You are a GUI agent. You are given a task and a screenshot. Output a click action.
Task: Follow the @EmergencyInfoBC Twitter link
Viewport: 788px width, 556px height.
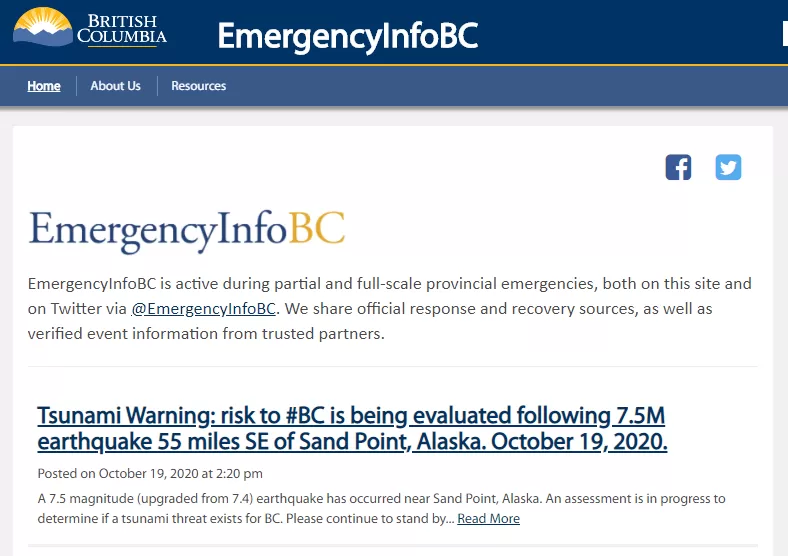[204, 309]
